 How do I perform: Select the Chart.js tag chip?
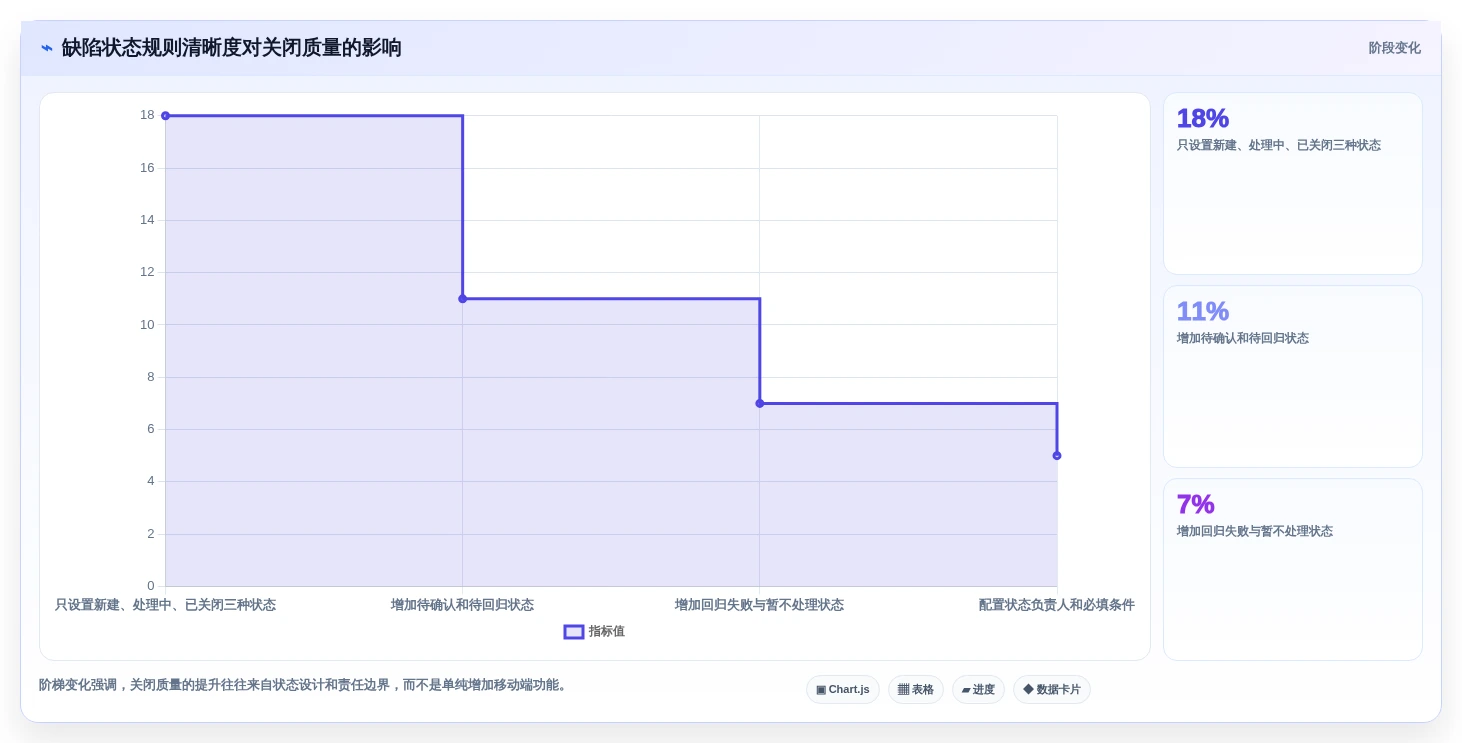pyautogui.click(x=843, y=690)
